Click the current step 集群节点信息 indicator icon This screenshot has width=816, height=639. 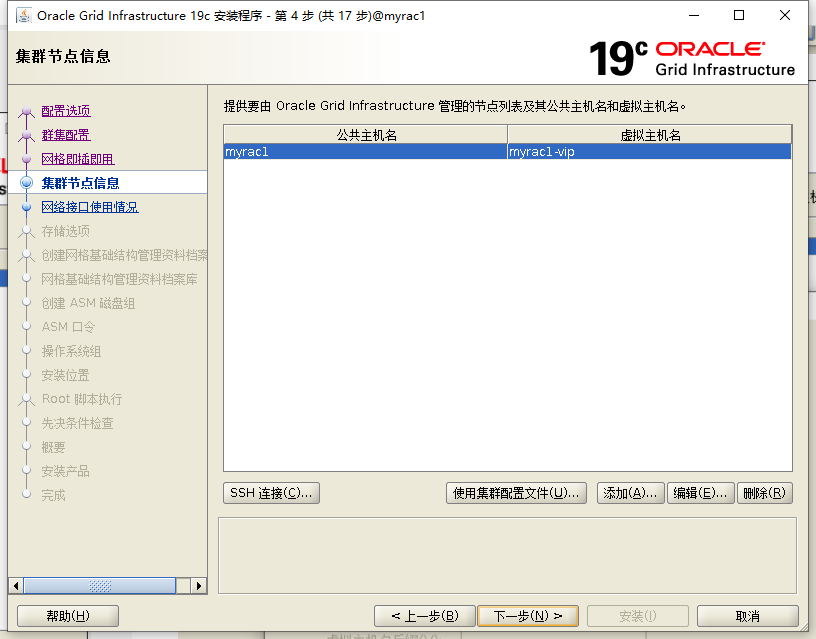click(x=27, y=183)
